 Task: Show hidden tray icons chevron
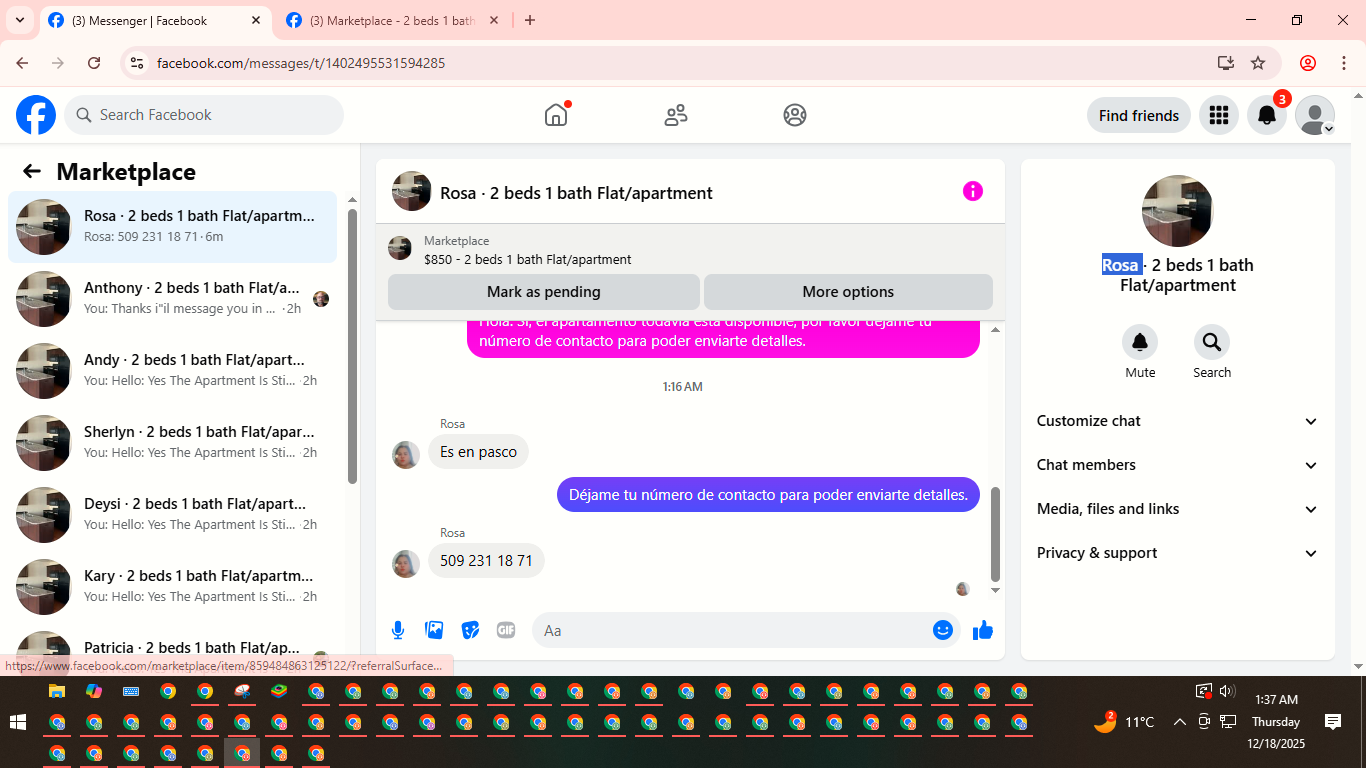pyautogui.click(x=1179, y=722)
